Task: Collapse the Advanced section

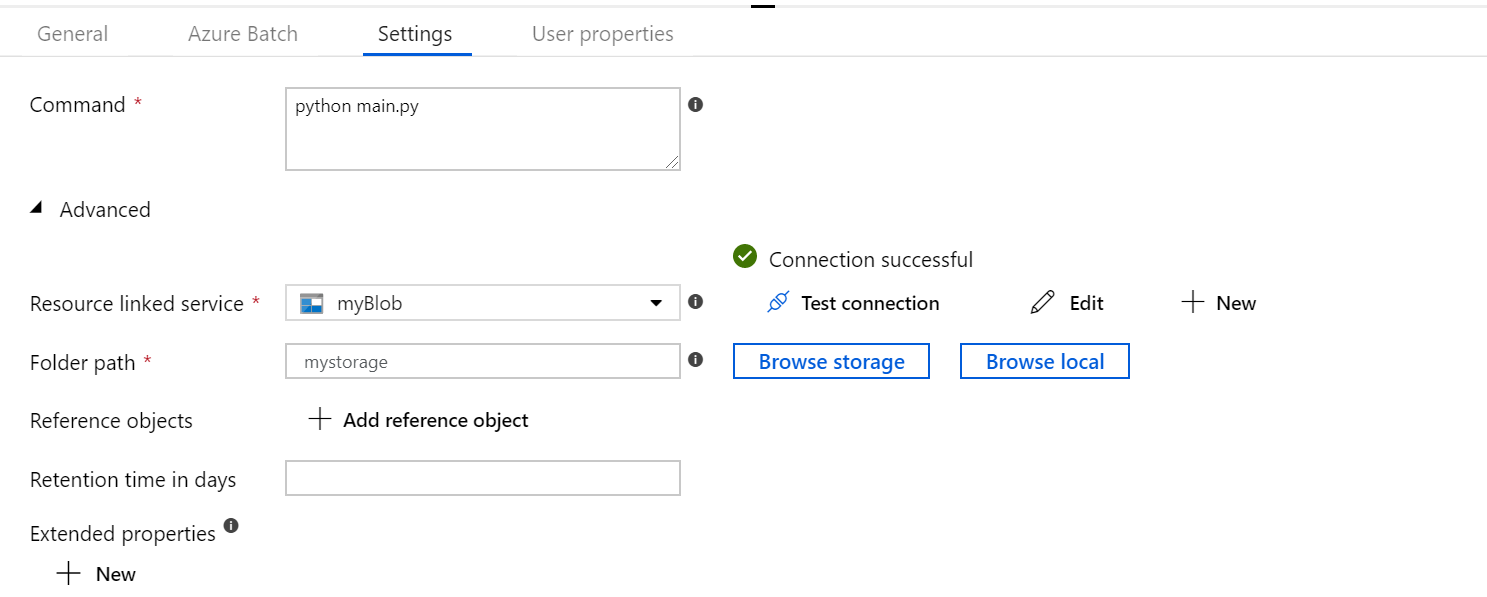Action: click(x=36, y=206)
